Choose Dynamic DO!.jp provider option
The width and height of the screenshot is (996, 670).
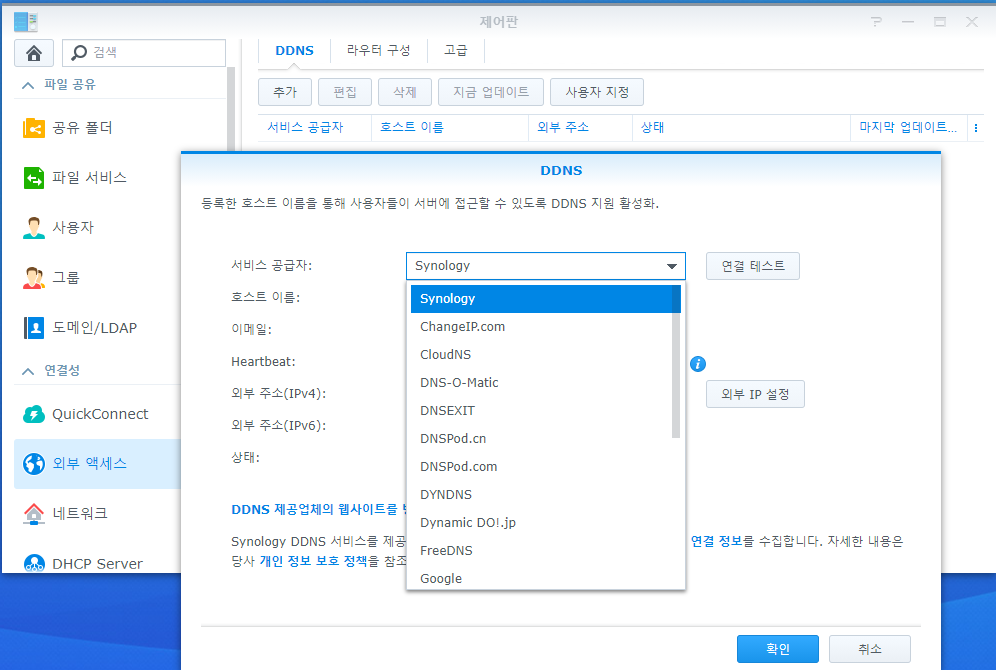pyautogui.click(x=545, y=522)
